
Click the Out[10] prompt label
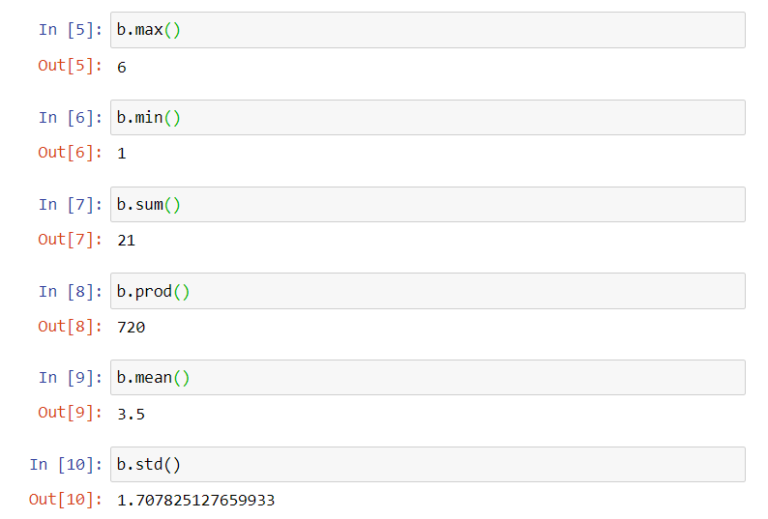pyautogui.click(x=66, y=499)
